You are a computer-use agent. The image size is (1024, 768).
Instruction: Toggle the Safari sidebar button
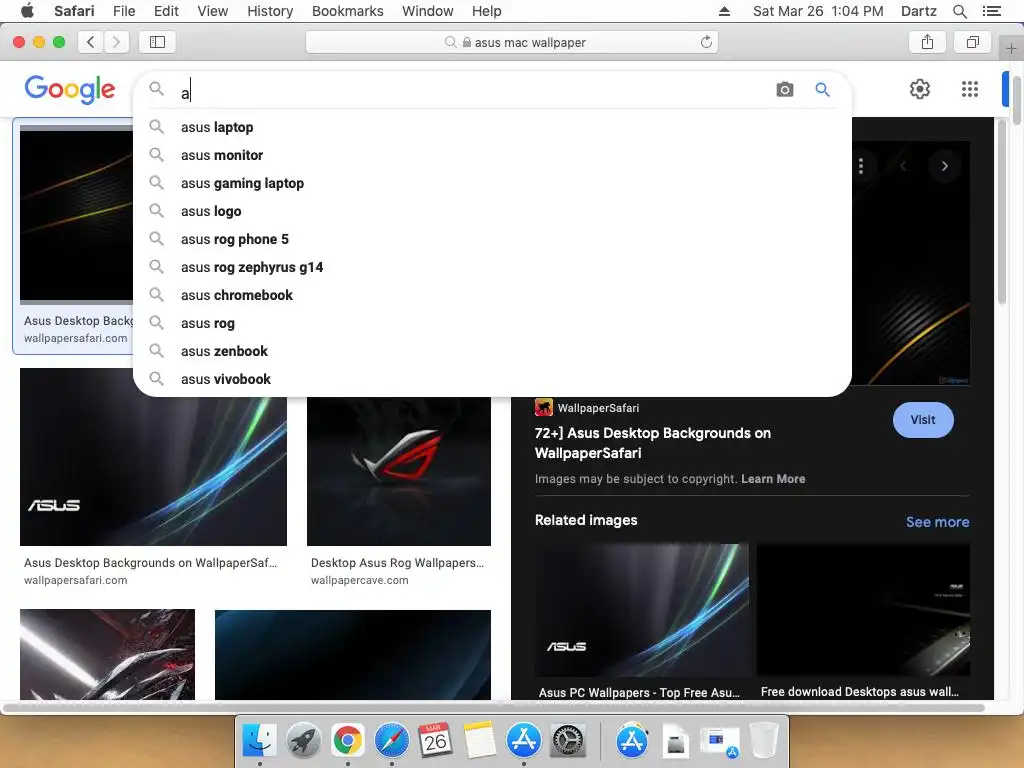coord(157,42)
